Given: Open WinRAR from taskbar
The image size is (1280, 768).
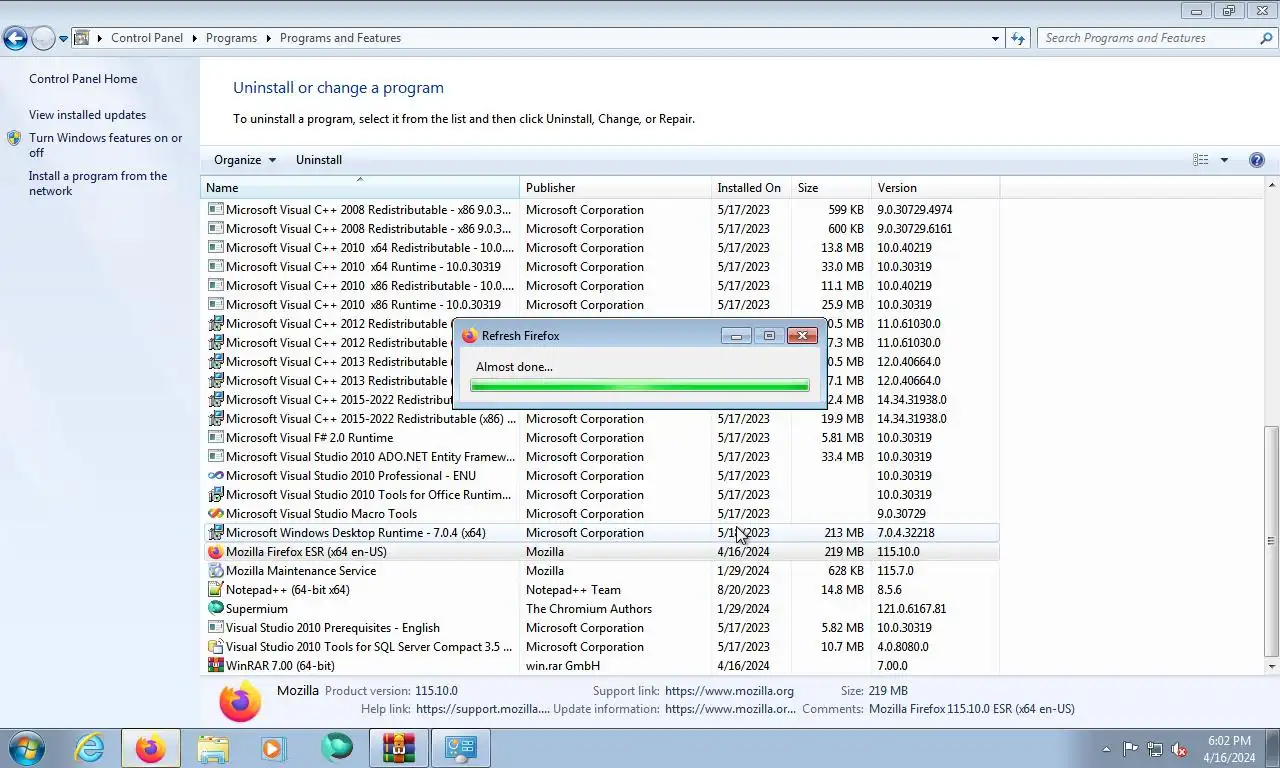Looking at the screenshot, I should [x=399, y=748].
